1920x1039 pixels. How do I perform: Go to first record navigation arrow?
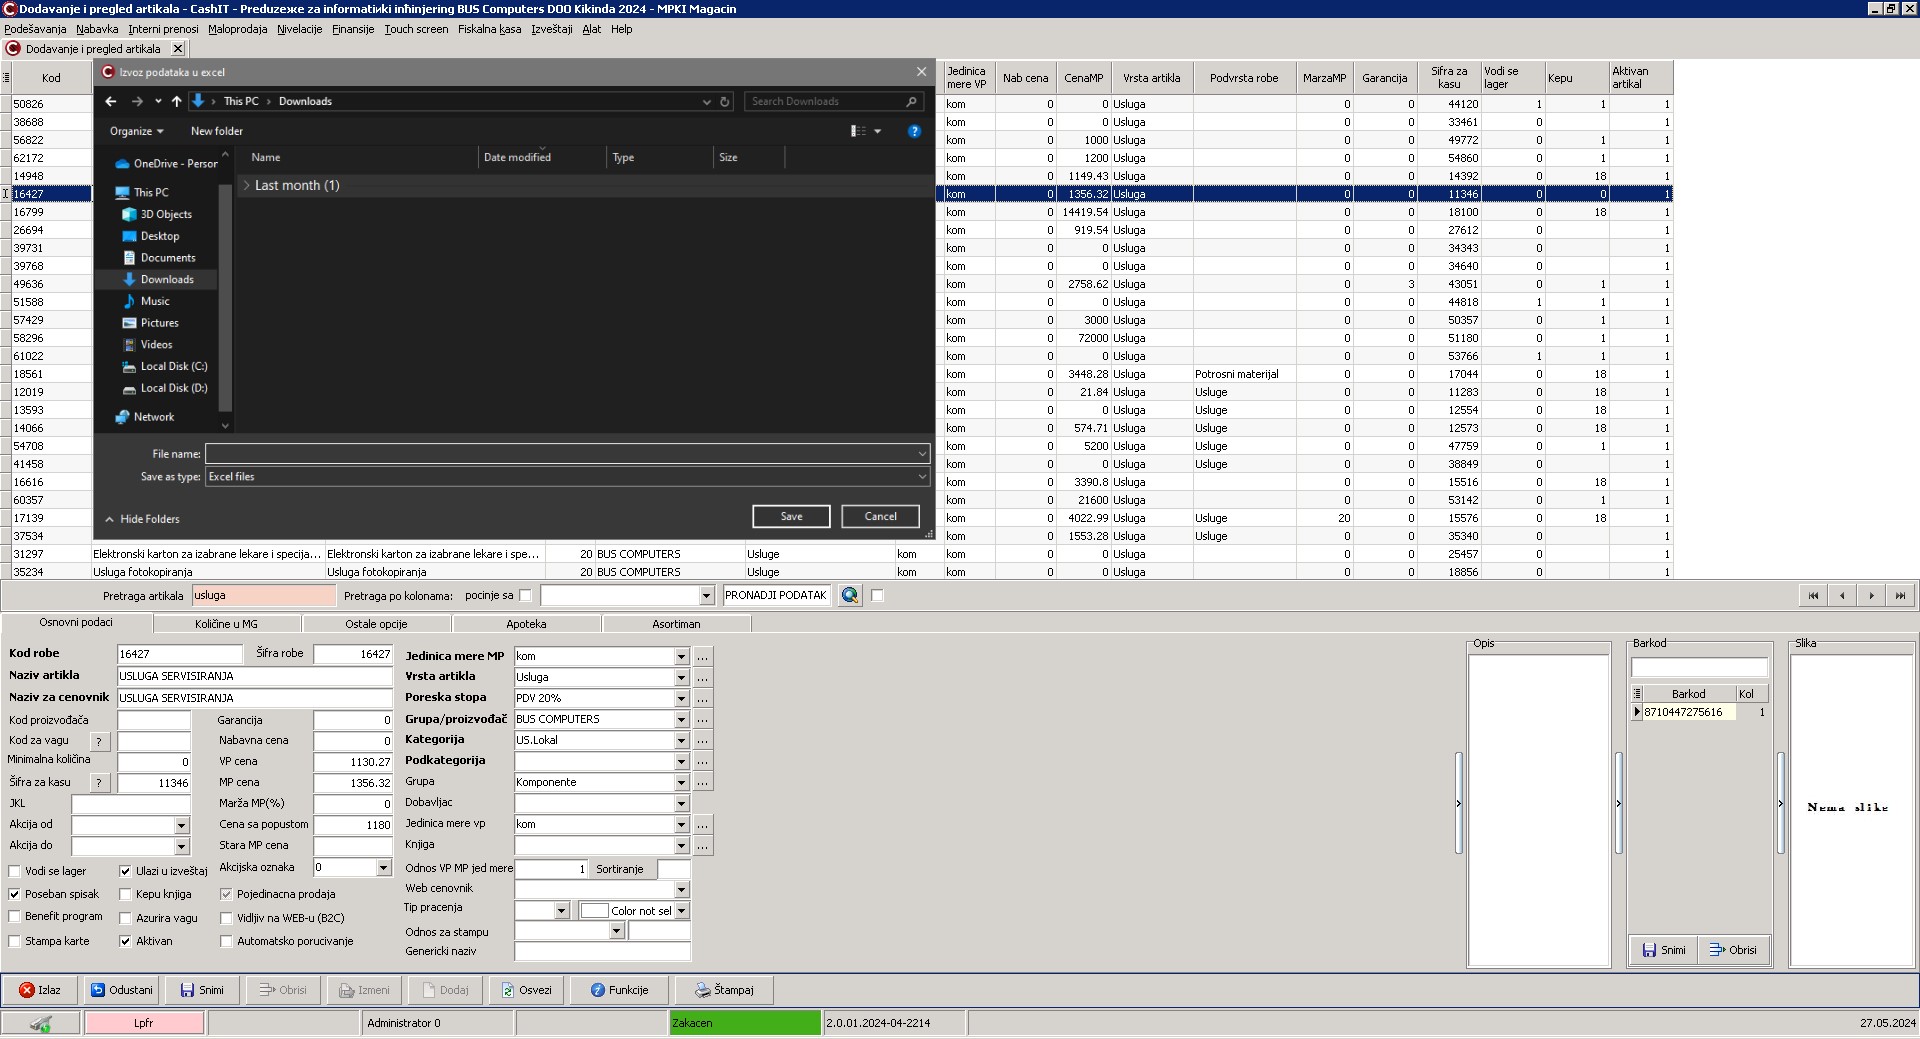coord(1812,595)
